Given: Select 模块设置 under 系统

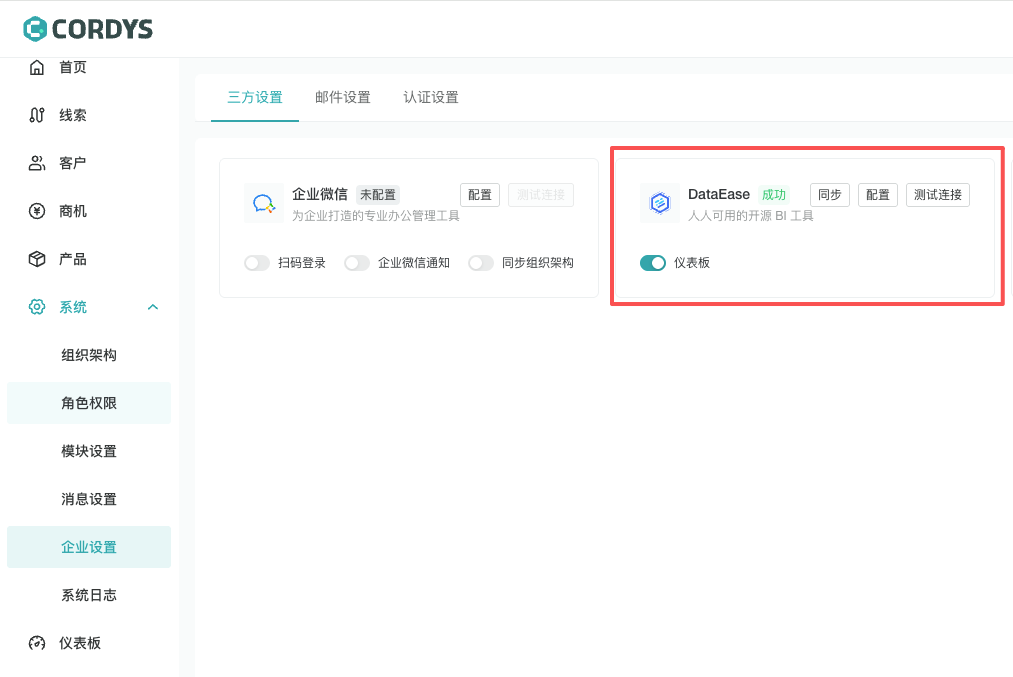Looking at the screenshot, I should click(x=89, y=451).
